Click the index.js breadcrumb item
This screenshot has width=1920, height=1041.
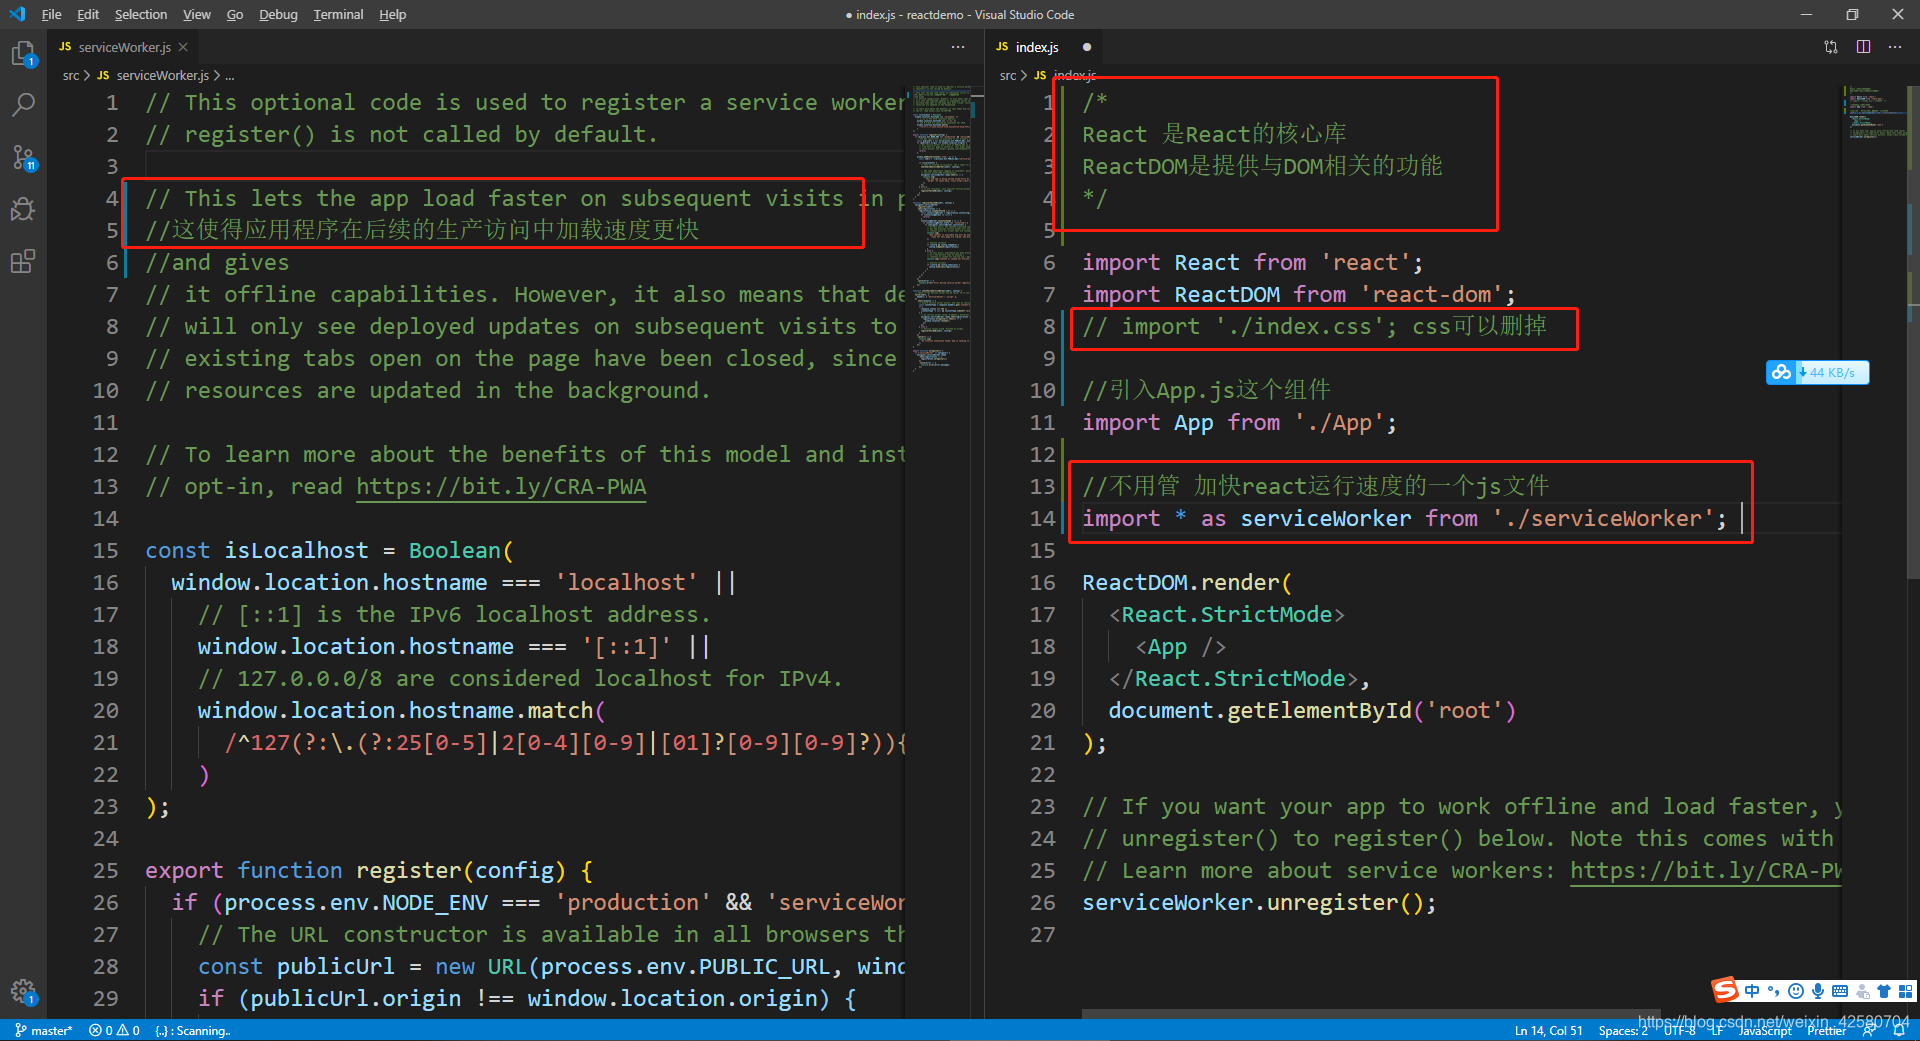pos(1075,75)
